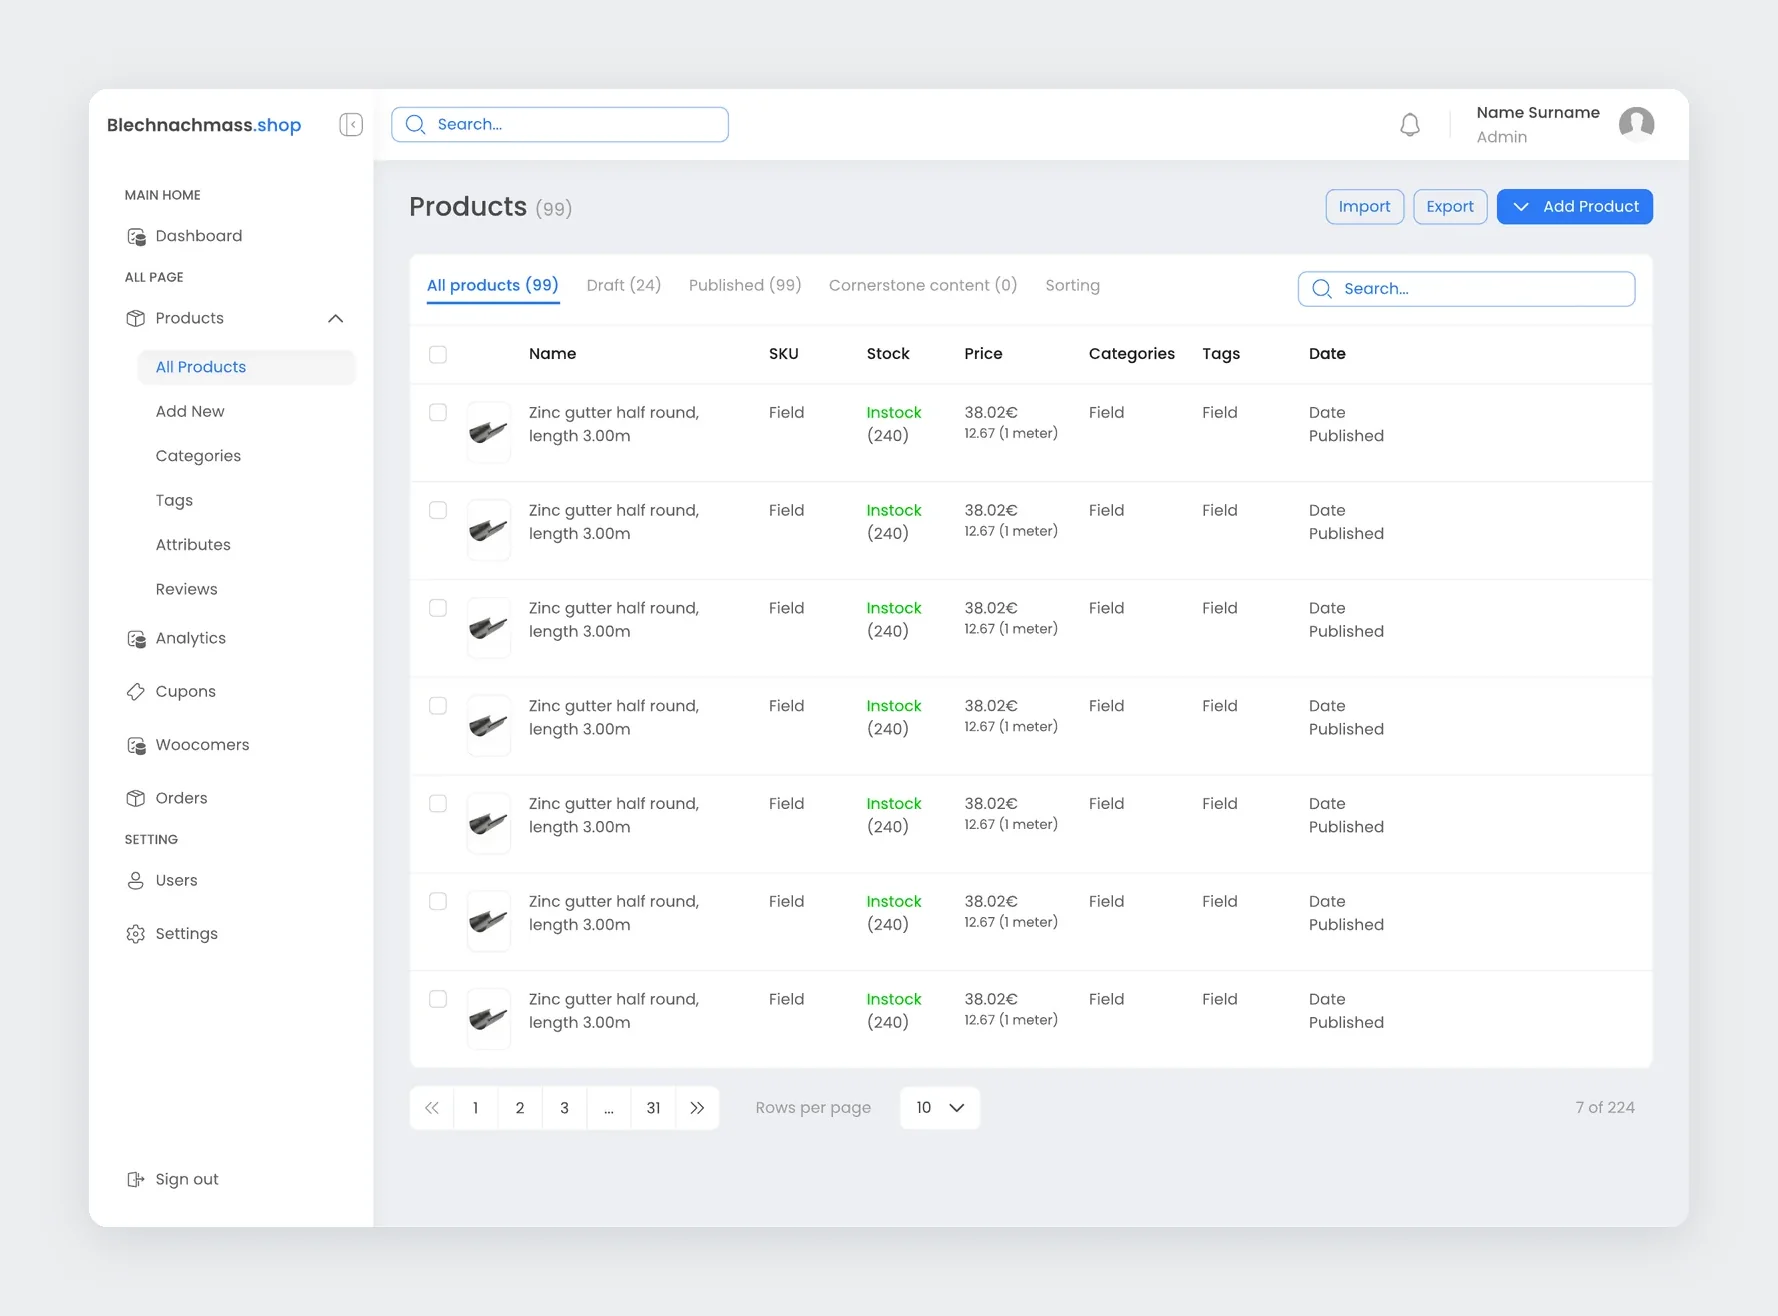1778x1316 pixels.
Task: Open Tags in the sidebar
Action: point(174,501)
